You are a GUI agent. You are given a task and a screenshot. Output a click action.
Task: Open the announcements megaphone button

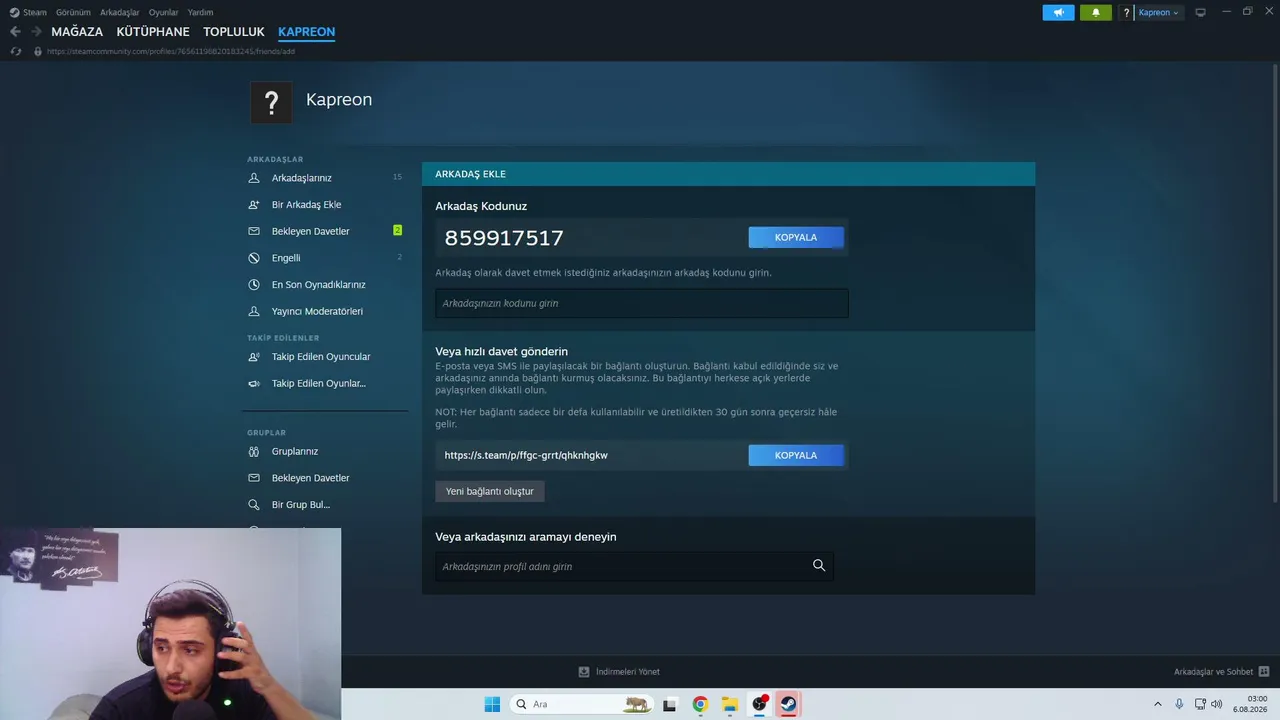(x=1058, y=13)
